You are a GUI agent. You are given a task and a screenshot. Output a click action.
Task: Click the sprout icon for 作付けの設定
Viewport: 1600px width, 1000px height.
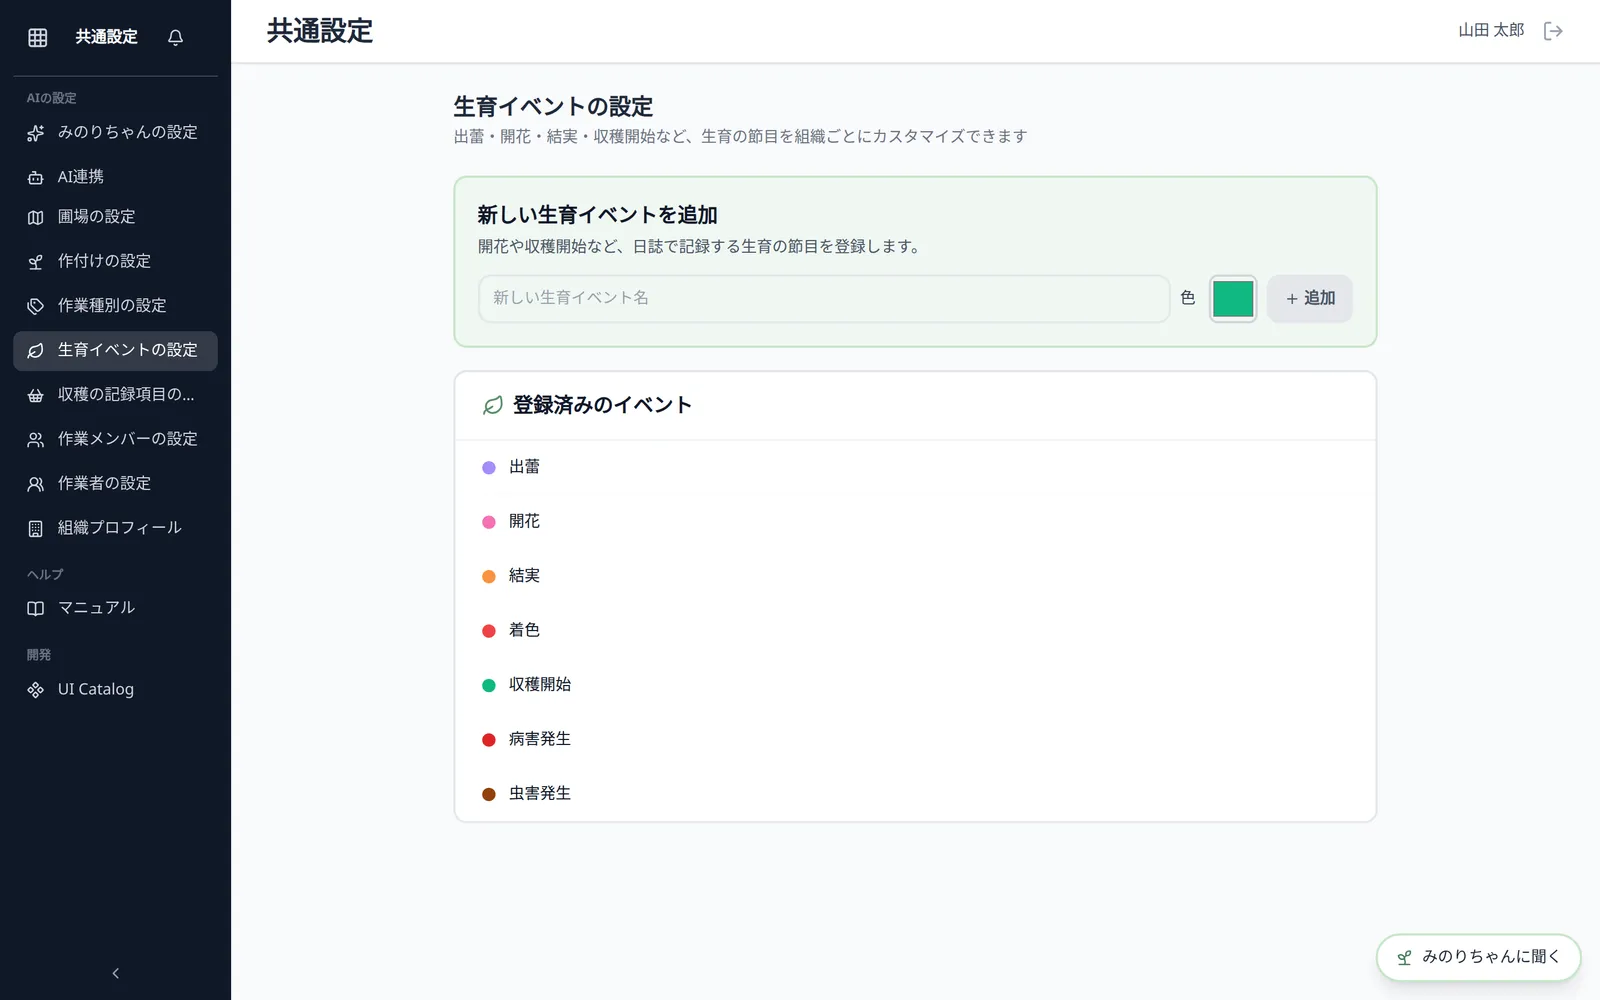[x=36, y=262]
